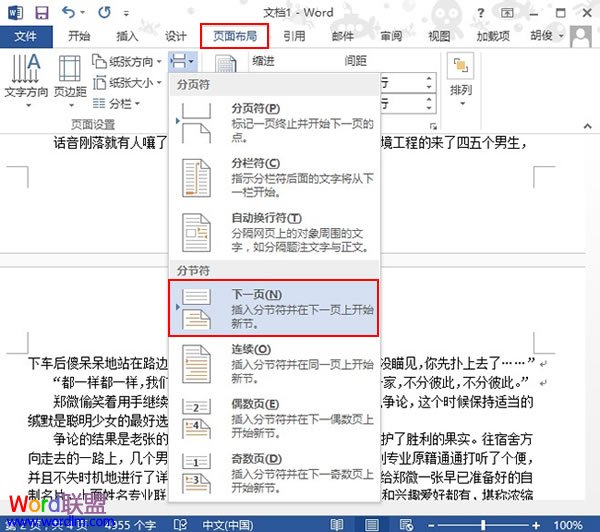Image resolution: width=600 pixels, height=532 pixels.
Task: Open Word Help question mark
Action: pos(481,13)
